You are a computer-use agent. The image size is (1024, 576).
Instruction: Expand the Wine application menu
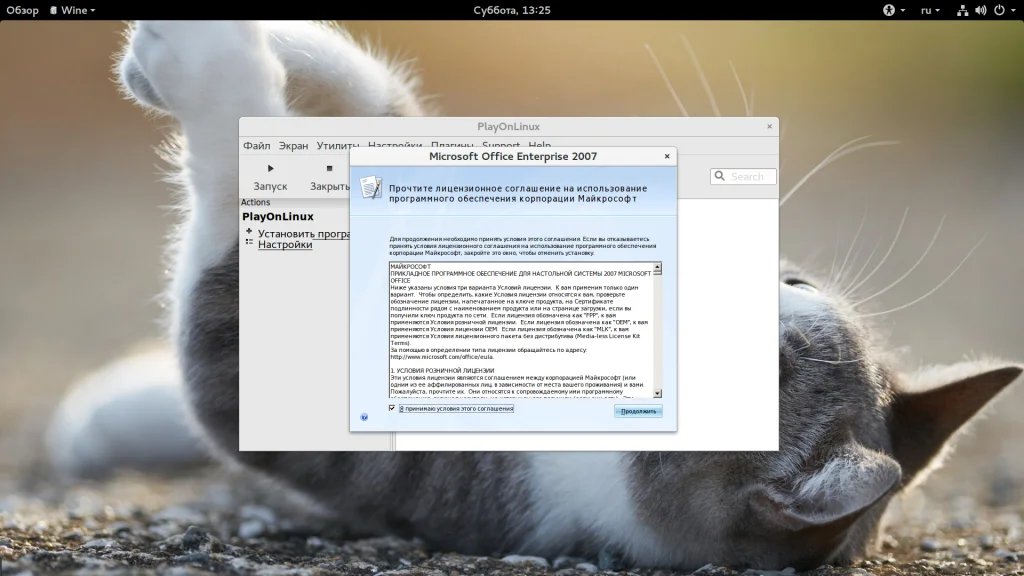(x=78, y=10)
